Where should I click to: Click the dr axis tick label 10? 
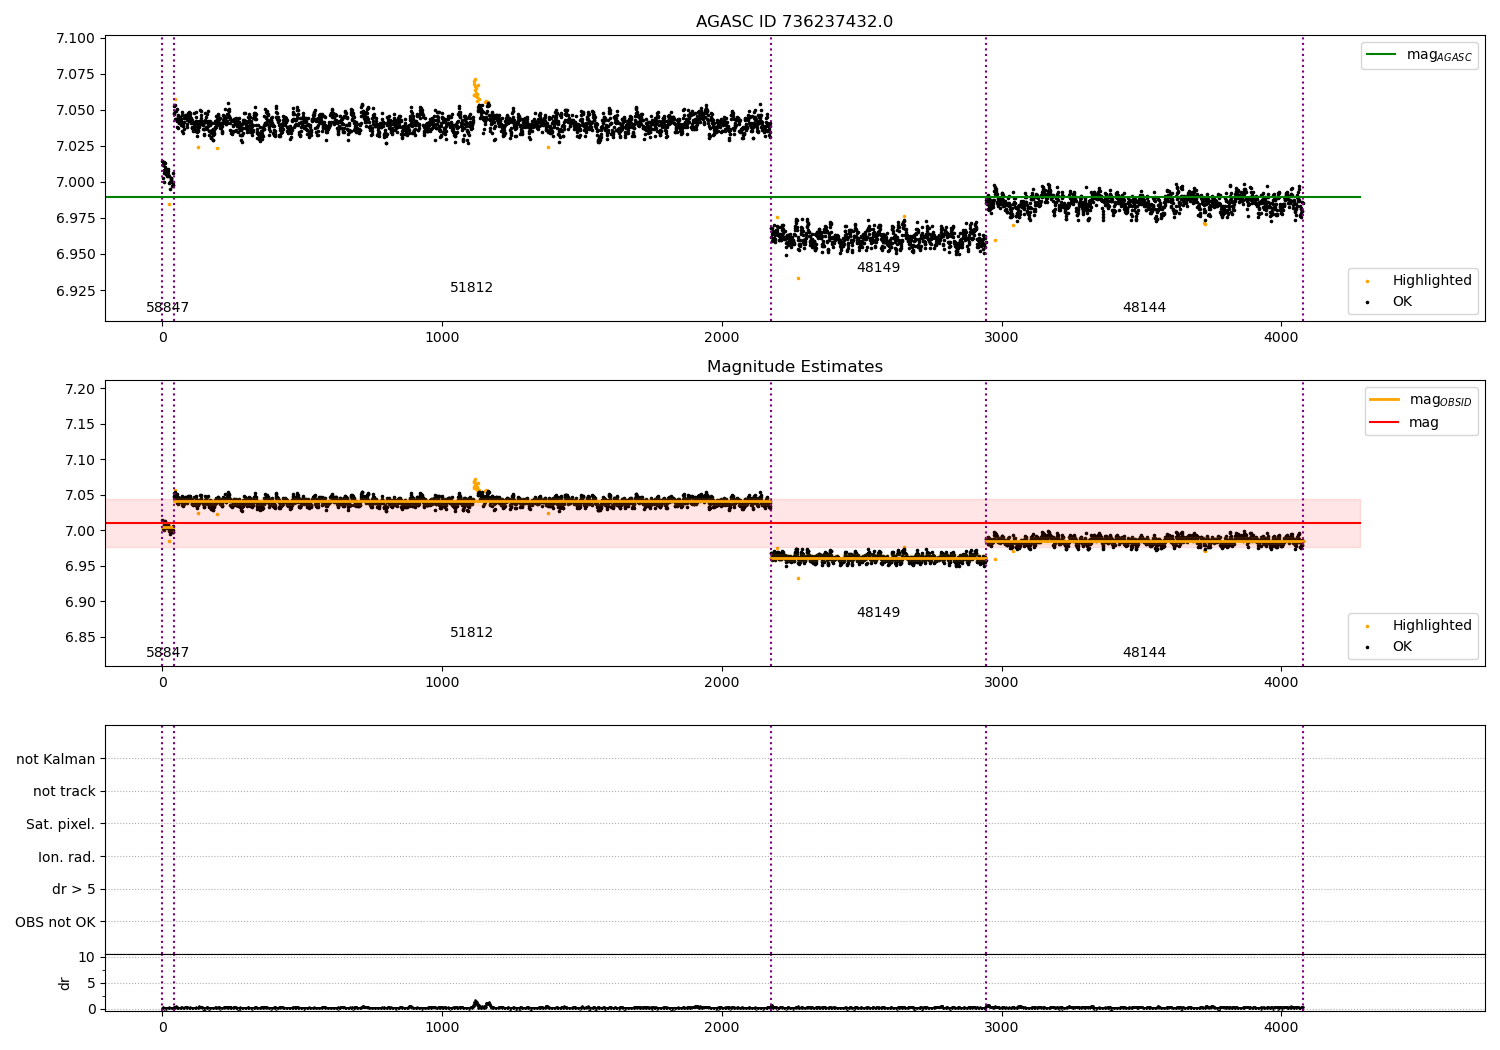click(87, 957)
